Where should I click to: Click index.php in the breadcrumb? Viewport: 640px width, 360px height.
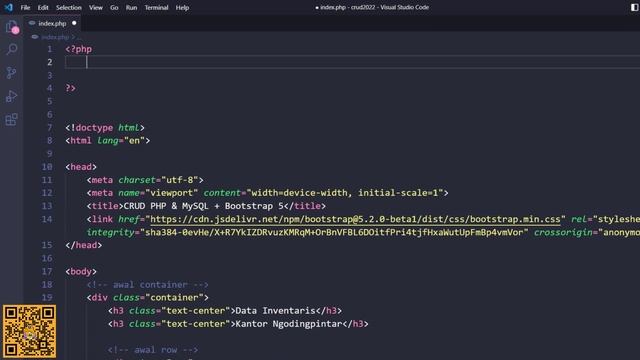[55, 37]
